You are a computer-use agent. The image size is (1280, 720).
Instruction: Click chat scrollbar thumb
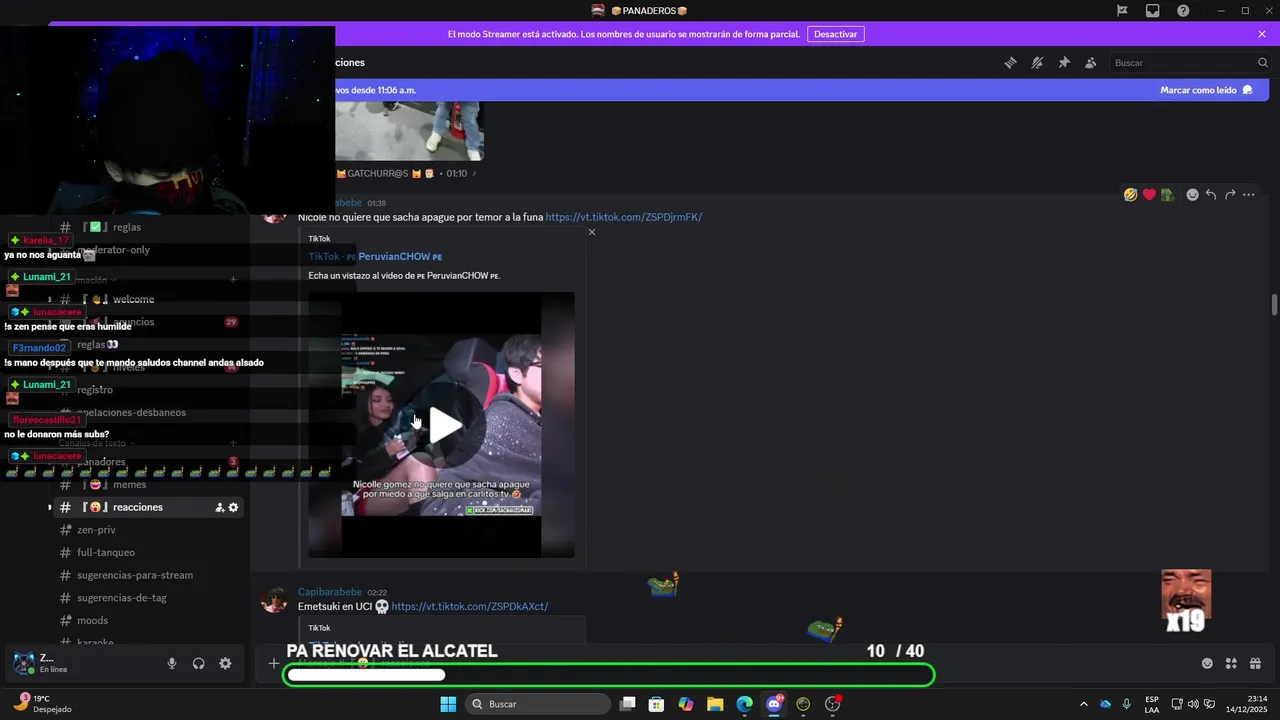[x=1274, y=305]
